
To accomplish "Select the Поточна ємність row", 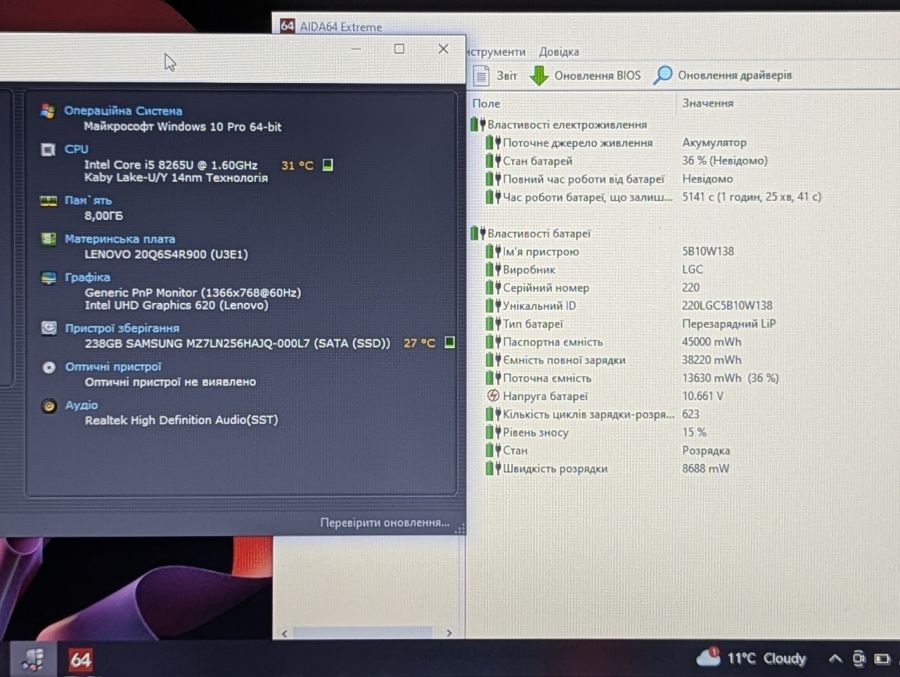I will (x=683, y=378).
